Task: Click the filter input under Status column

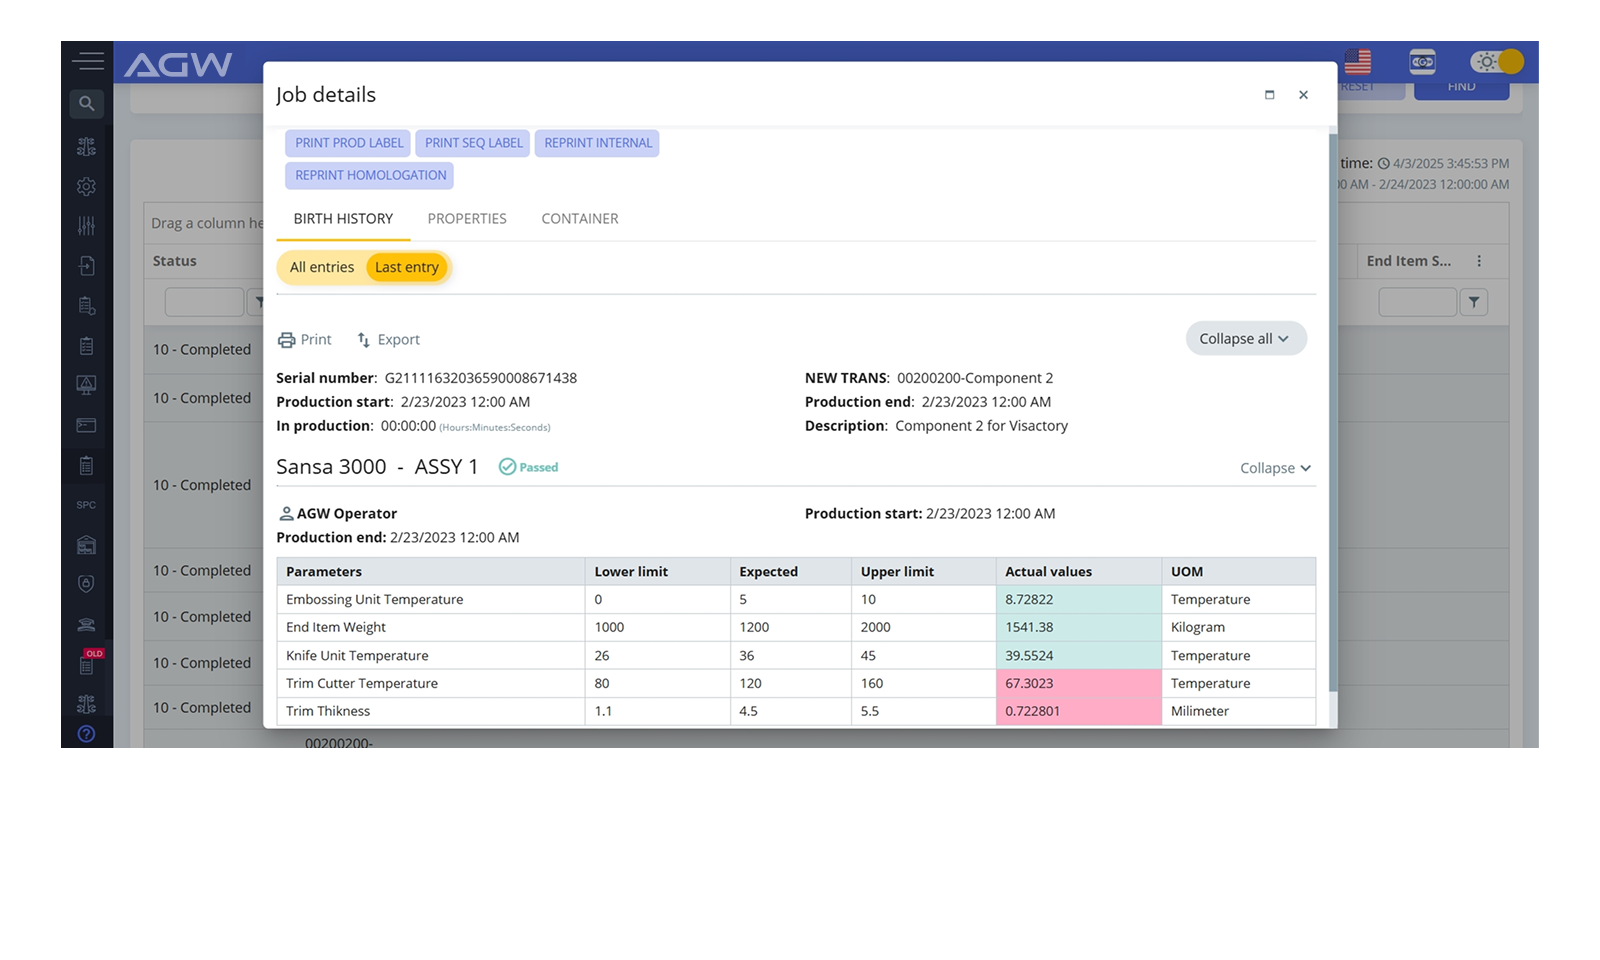Action: point(204,302)
